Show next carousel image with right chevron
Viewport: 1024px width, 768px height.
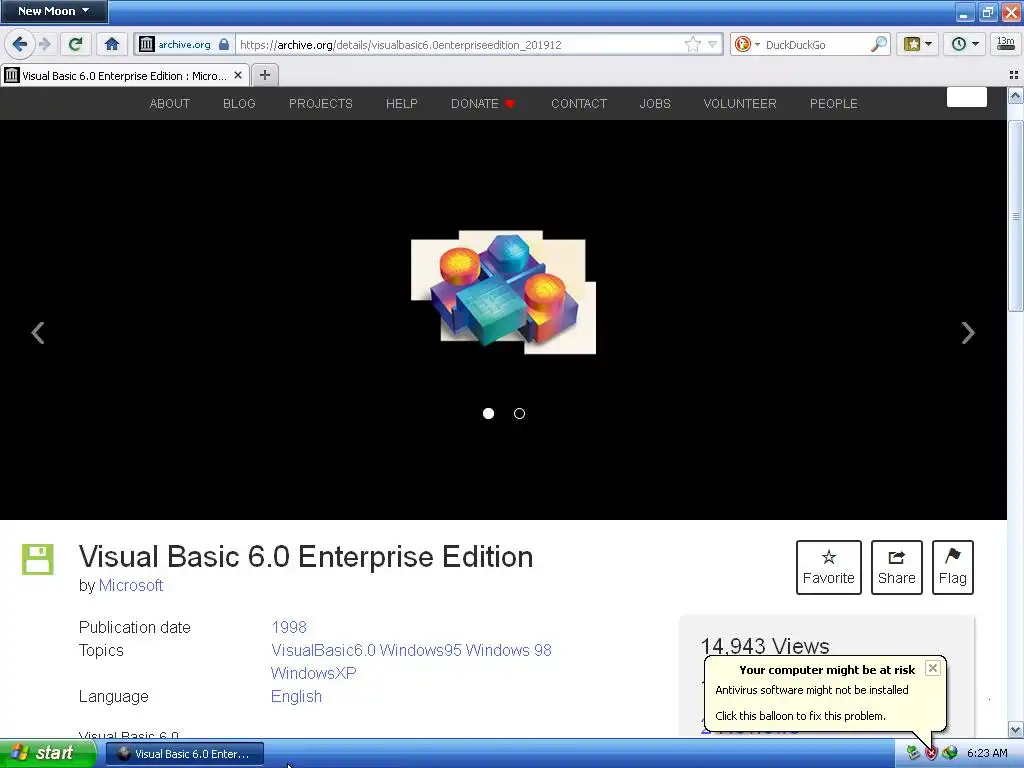968,332
